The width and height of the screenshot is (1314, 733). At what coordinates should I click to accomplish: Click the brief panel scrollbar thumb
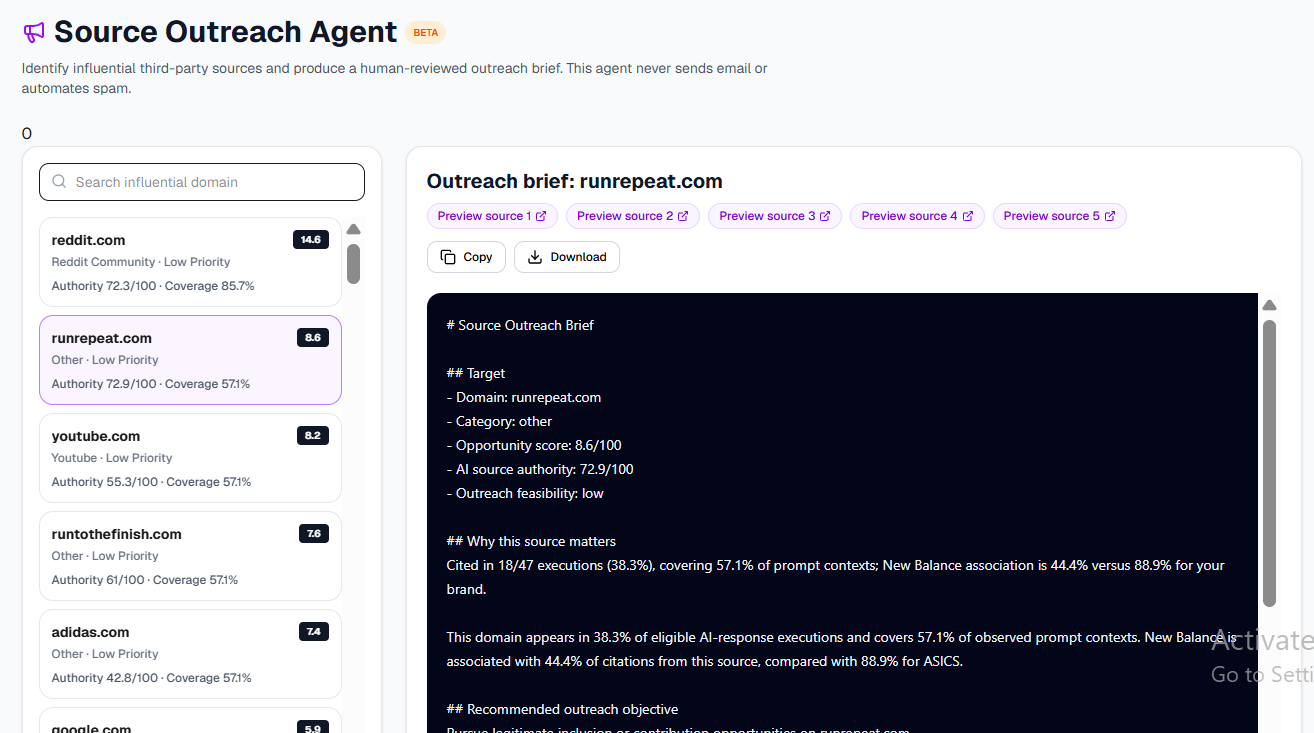(x=1270, y=463)
